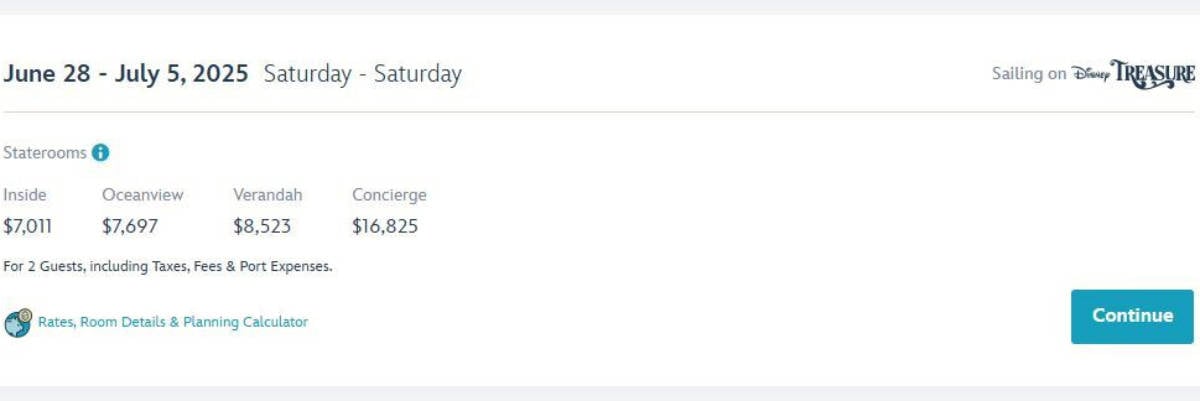
Task: Select the Inside stateroom label
Action: point(25,195)
